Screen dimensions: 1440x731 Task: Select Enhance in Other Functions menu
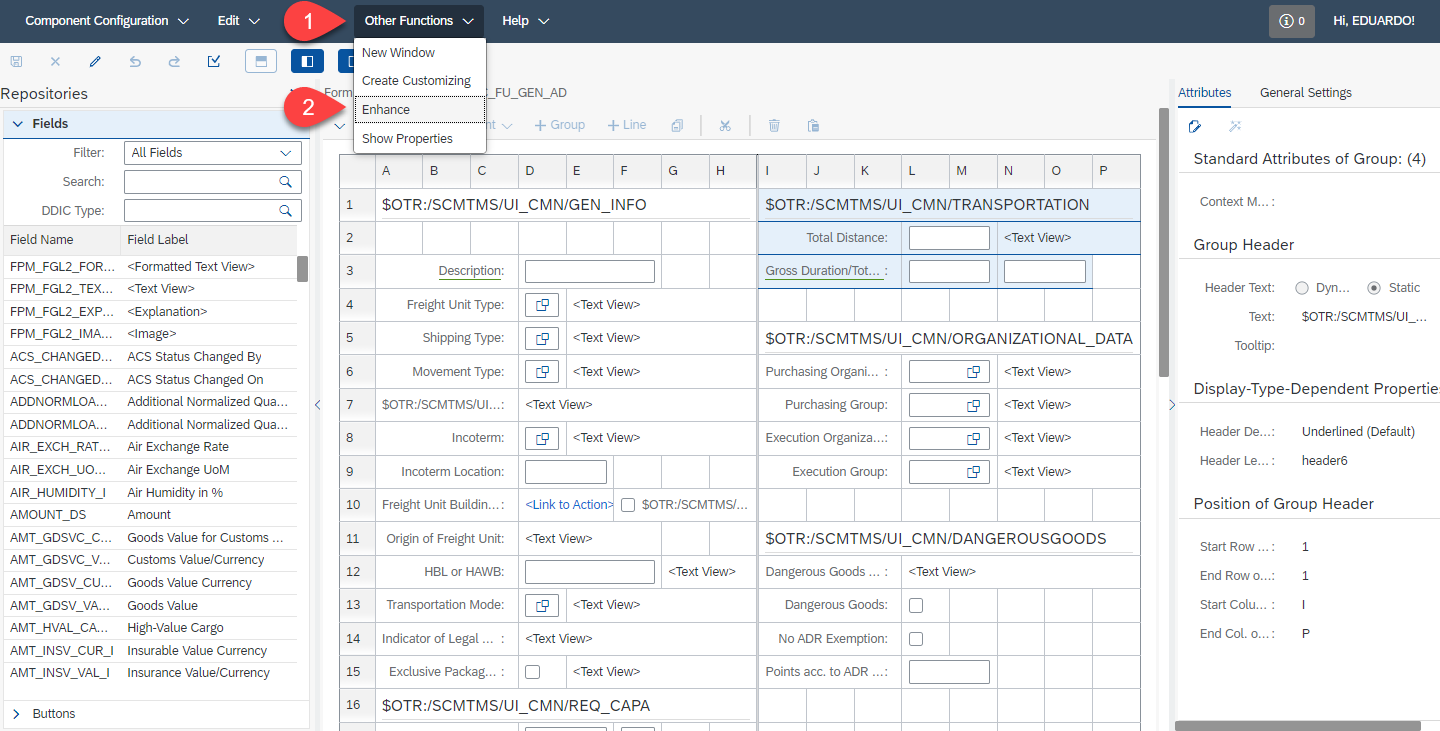pos(420,110)
